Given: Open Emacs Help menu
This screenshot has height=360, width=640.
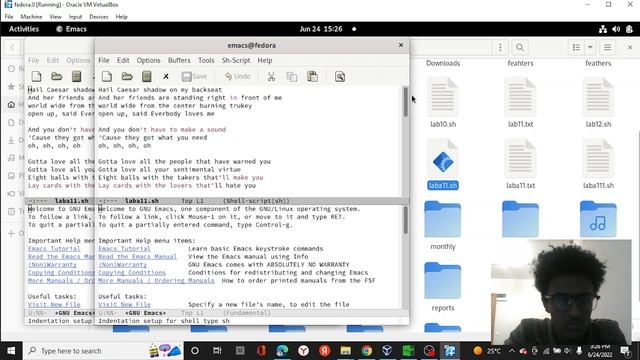Looking at the screenshot, I should click(x=265, y=60).
